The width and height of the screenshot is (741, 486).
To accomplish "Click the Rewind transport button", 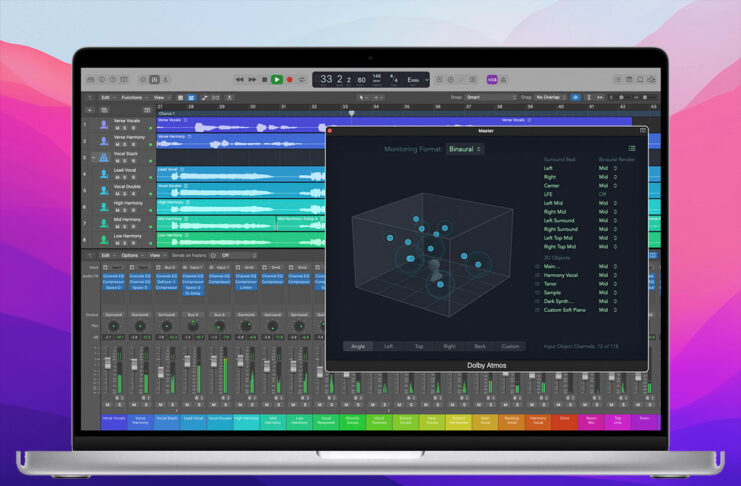I will [240, 79].
